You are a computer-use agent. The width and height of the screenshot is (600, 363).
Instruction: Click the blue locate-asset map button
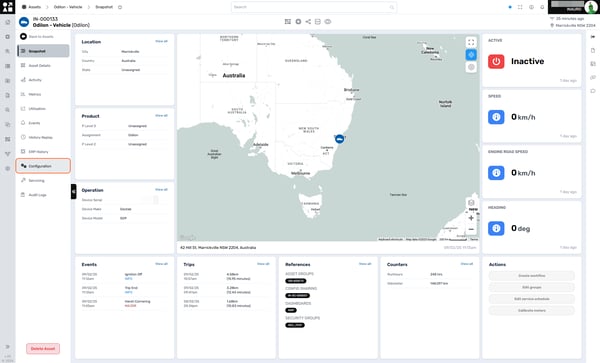coord(471,55)
